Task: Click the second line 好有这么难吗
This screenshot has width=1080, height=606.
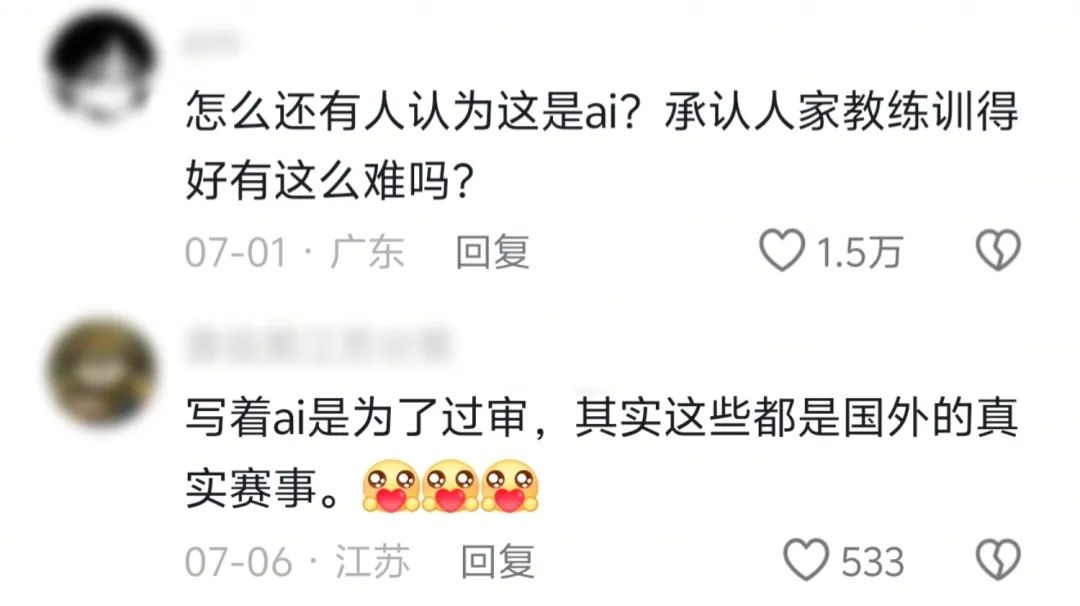Action: pos(330,181)
